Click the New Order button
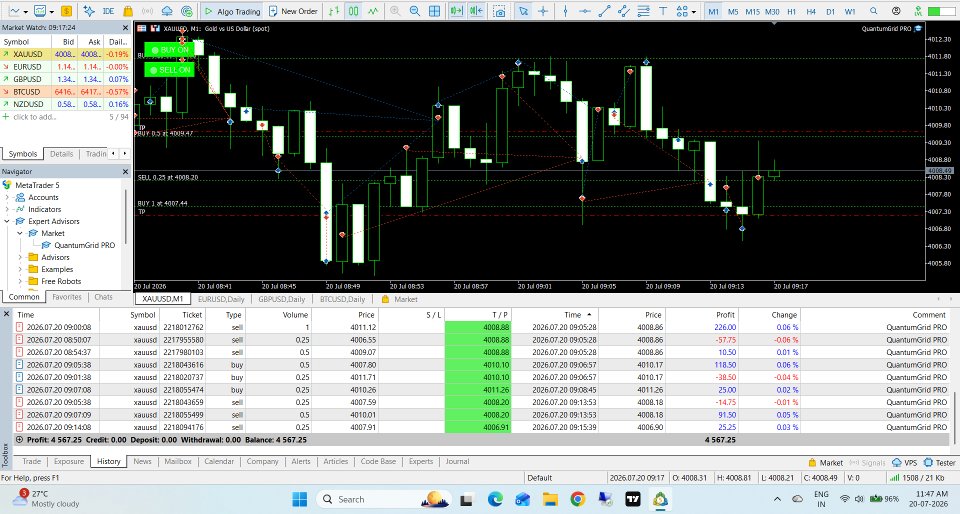Image resolution: width=960 pixels, height=514 pixels. 293,11
